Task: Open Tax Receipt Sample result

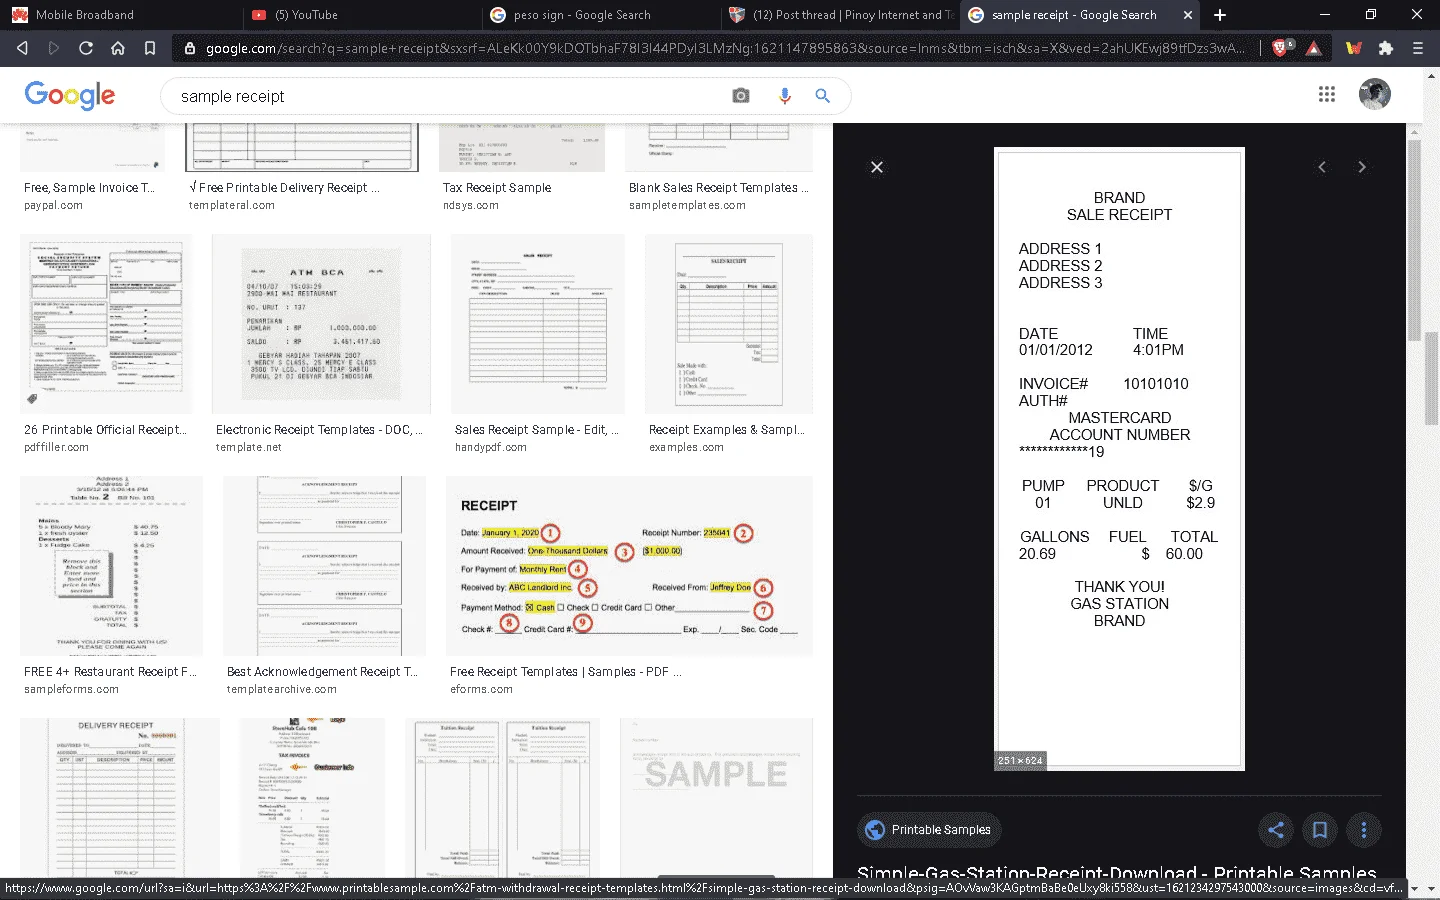Action: pyautogui.click(x=497, y=188)
